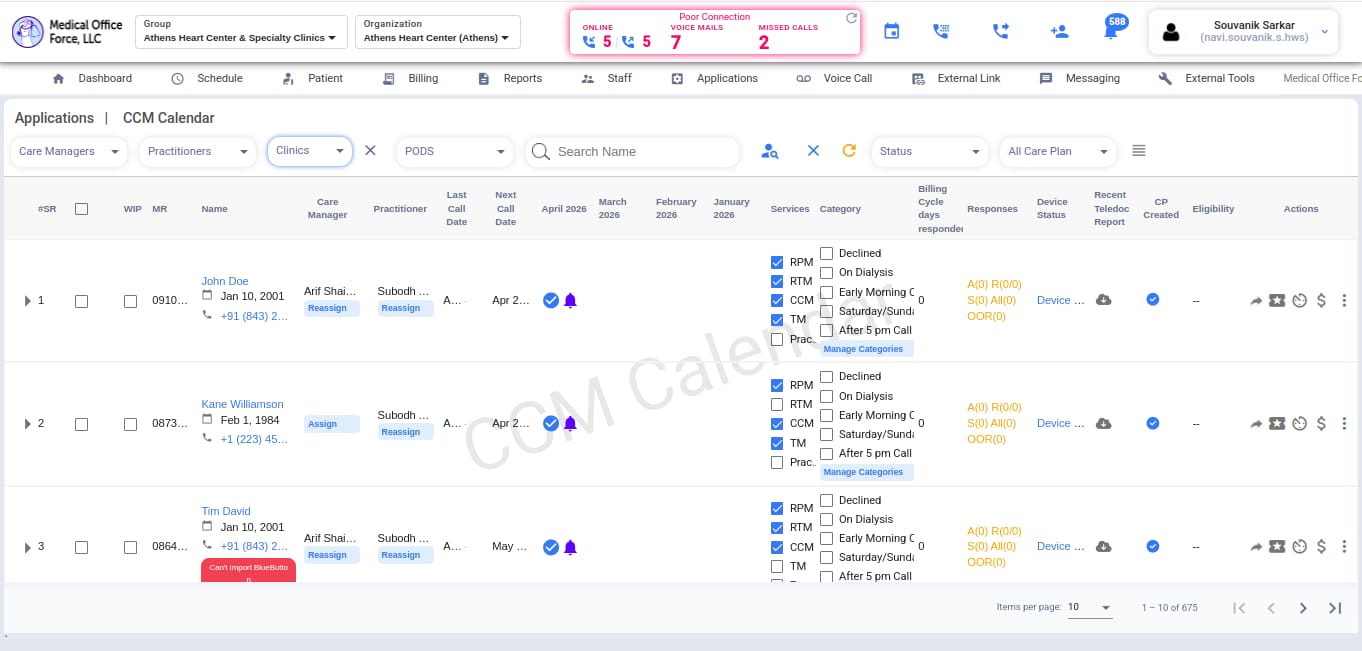Check On Dialysis category for Kane Williamson
Screen dimensions: 1362x651
tap(826, 396)
